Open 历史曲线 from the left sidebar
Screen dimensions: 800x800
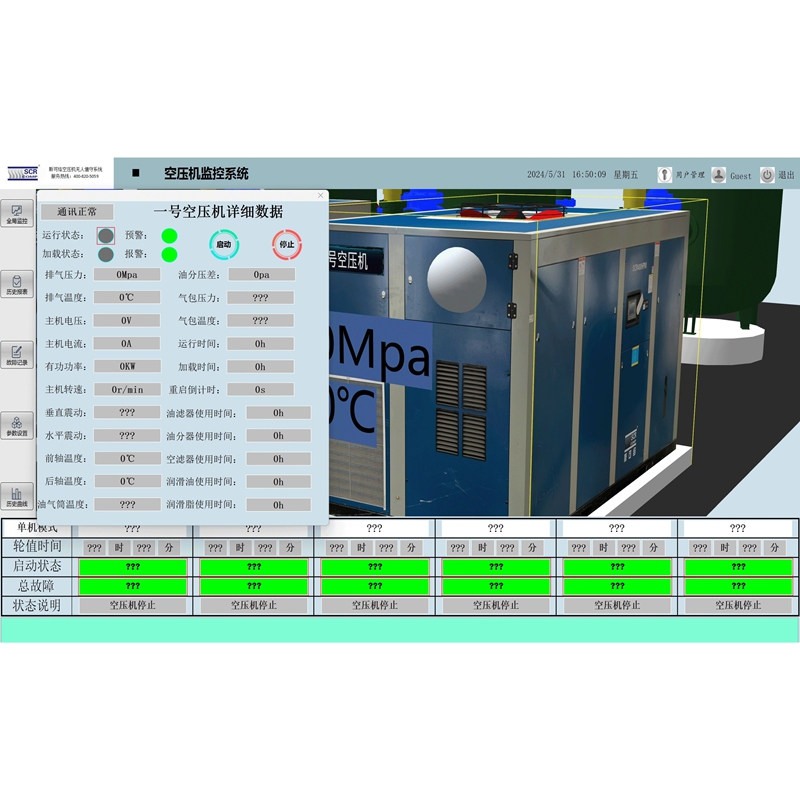[16, 495]
